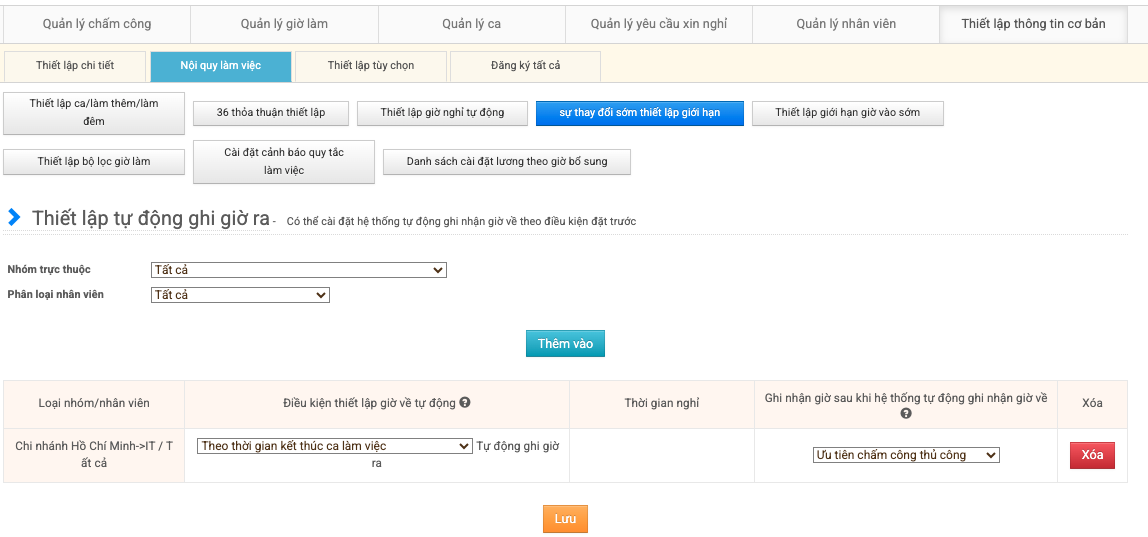
Task: Open Thiết lập giờ nghỉ tự động settings
Action: [x=442, y=113]
